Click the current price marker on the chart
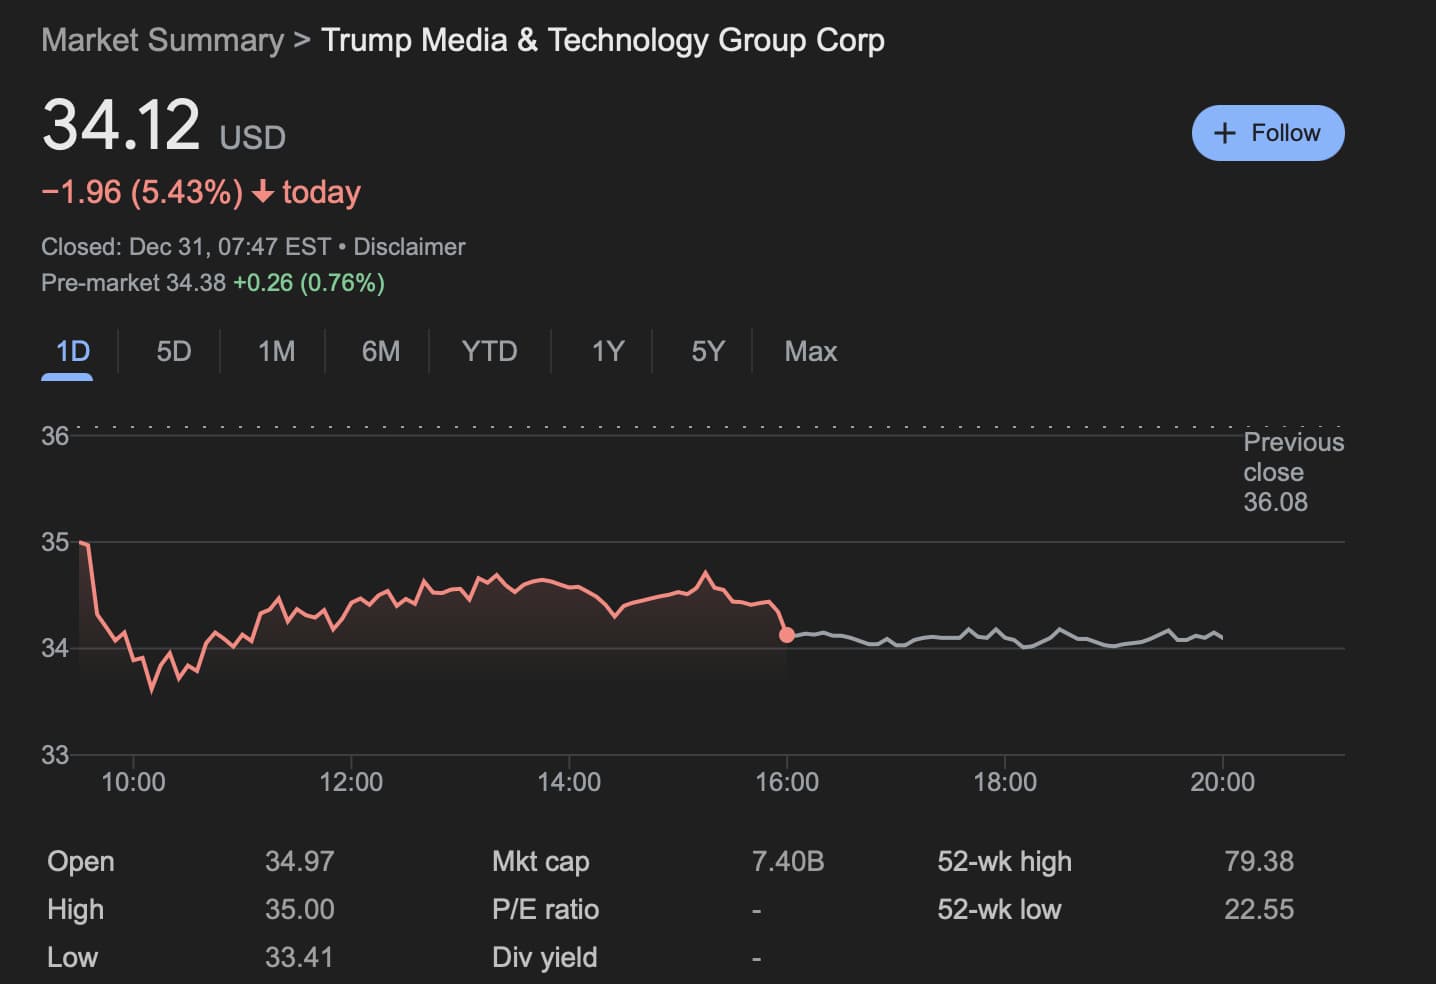This screenshot has height=984, width=1436. pos(787,634)
